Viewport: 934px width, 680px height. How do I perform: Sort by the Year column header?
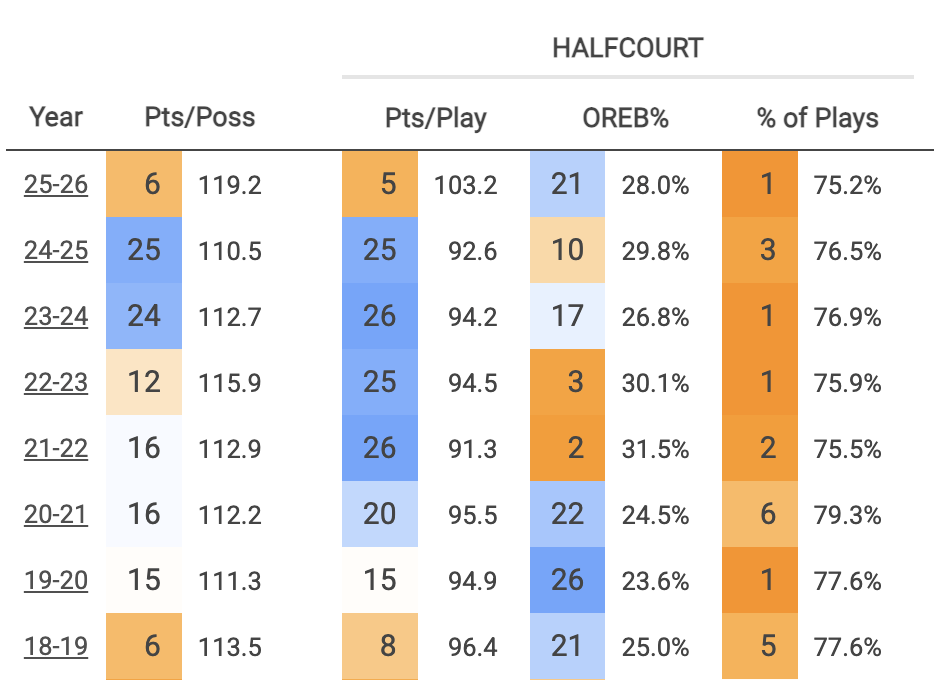[56, 117]
